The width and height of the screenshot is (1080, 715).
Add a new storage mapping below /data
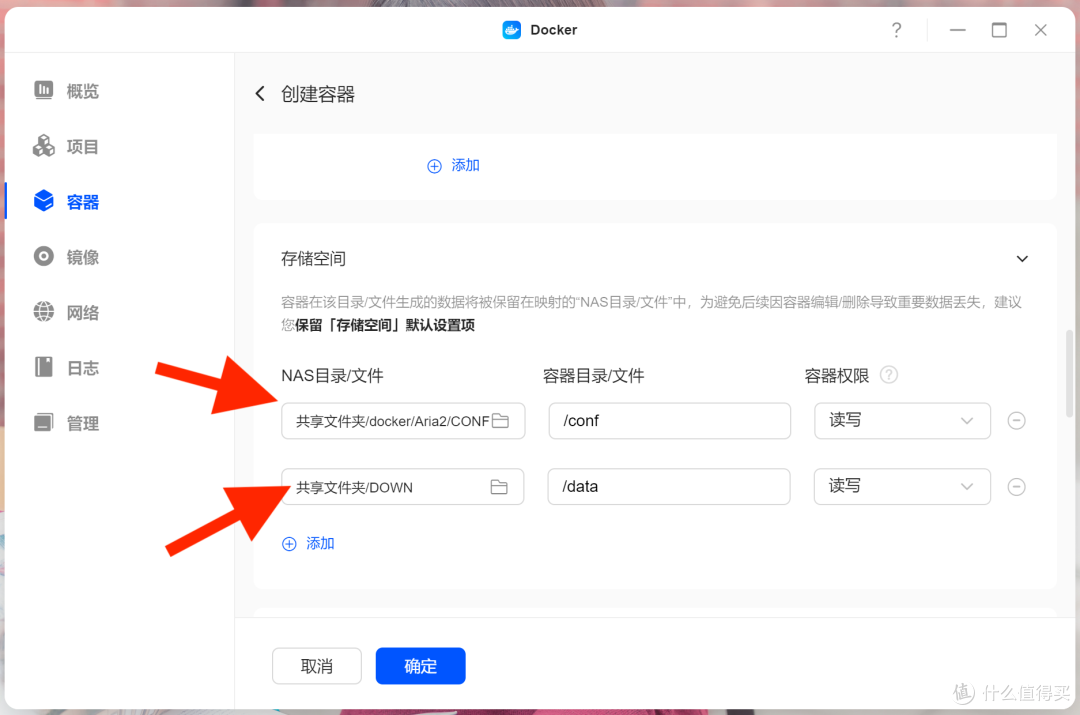click(x=309, y=544)
